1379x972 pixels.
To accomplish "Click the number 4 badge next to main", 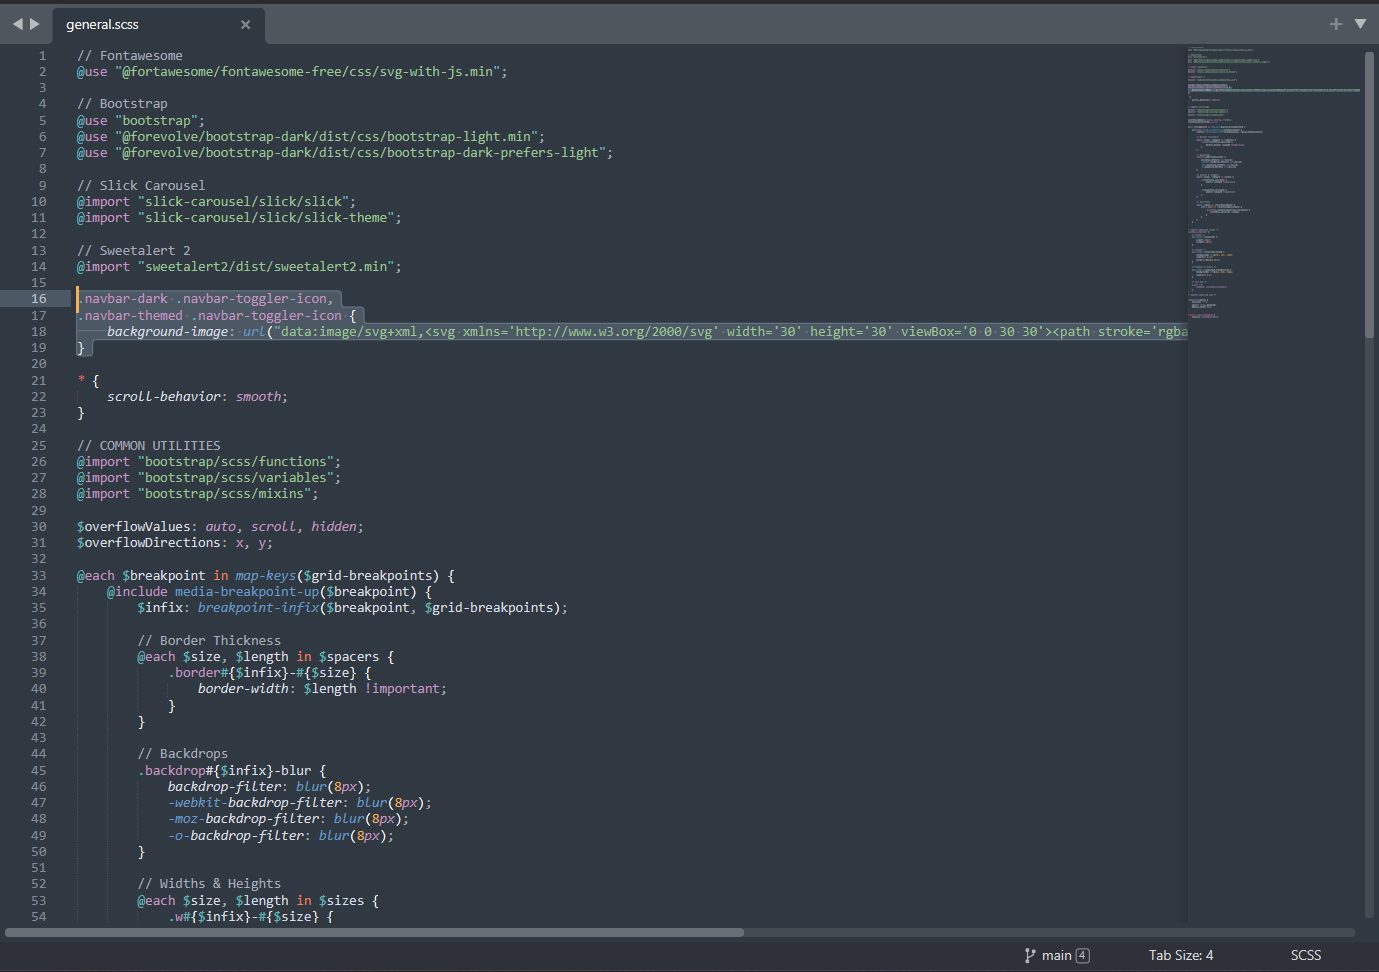I will 1081,955.
